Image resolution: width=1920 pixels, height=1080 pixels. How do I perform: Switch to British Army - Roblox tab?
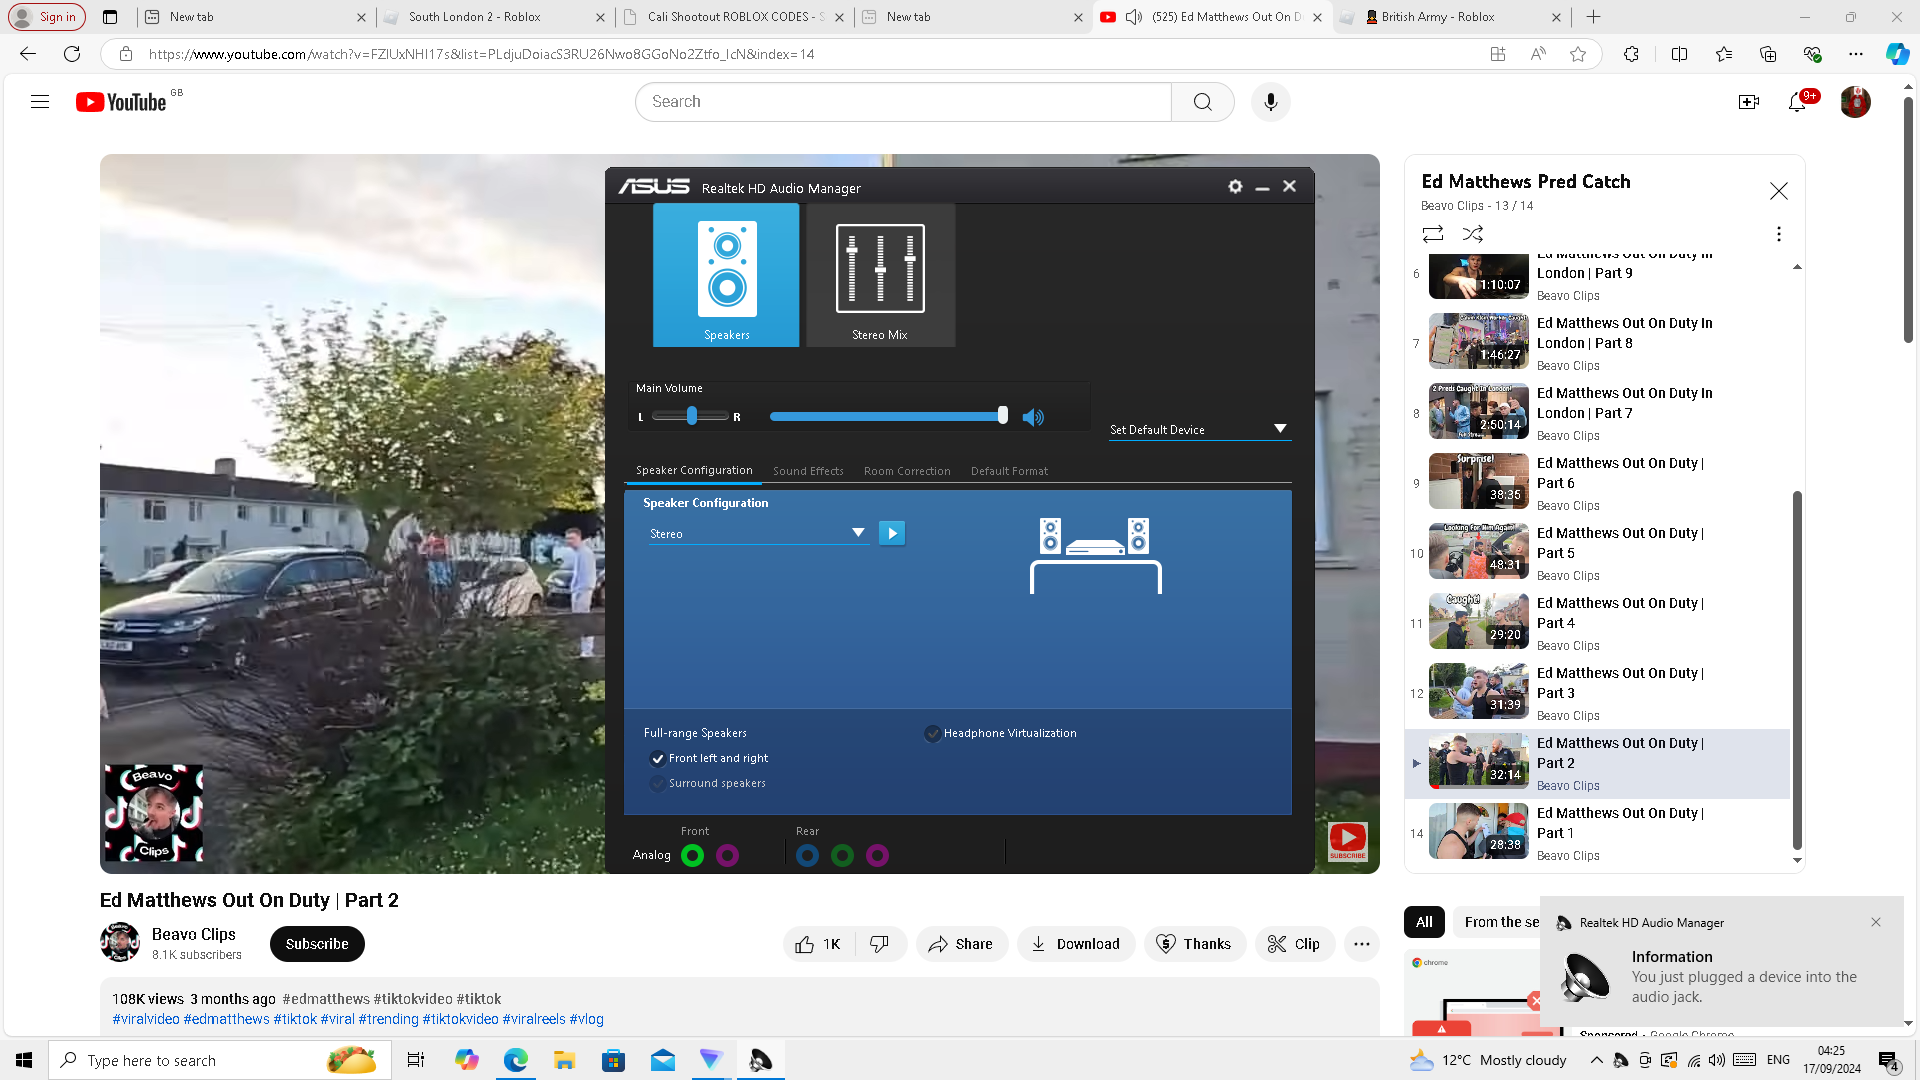coord(1450,17)
